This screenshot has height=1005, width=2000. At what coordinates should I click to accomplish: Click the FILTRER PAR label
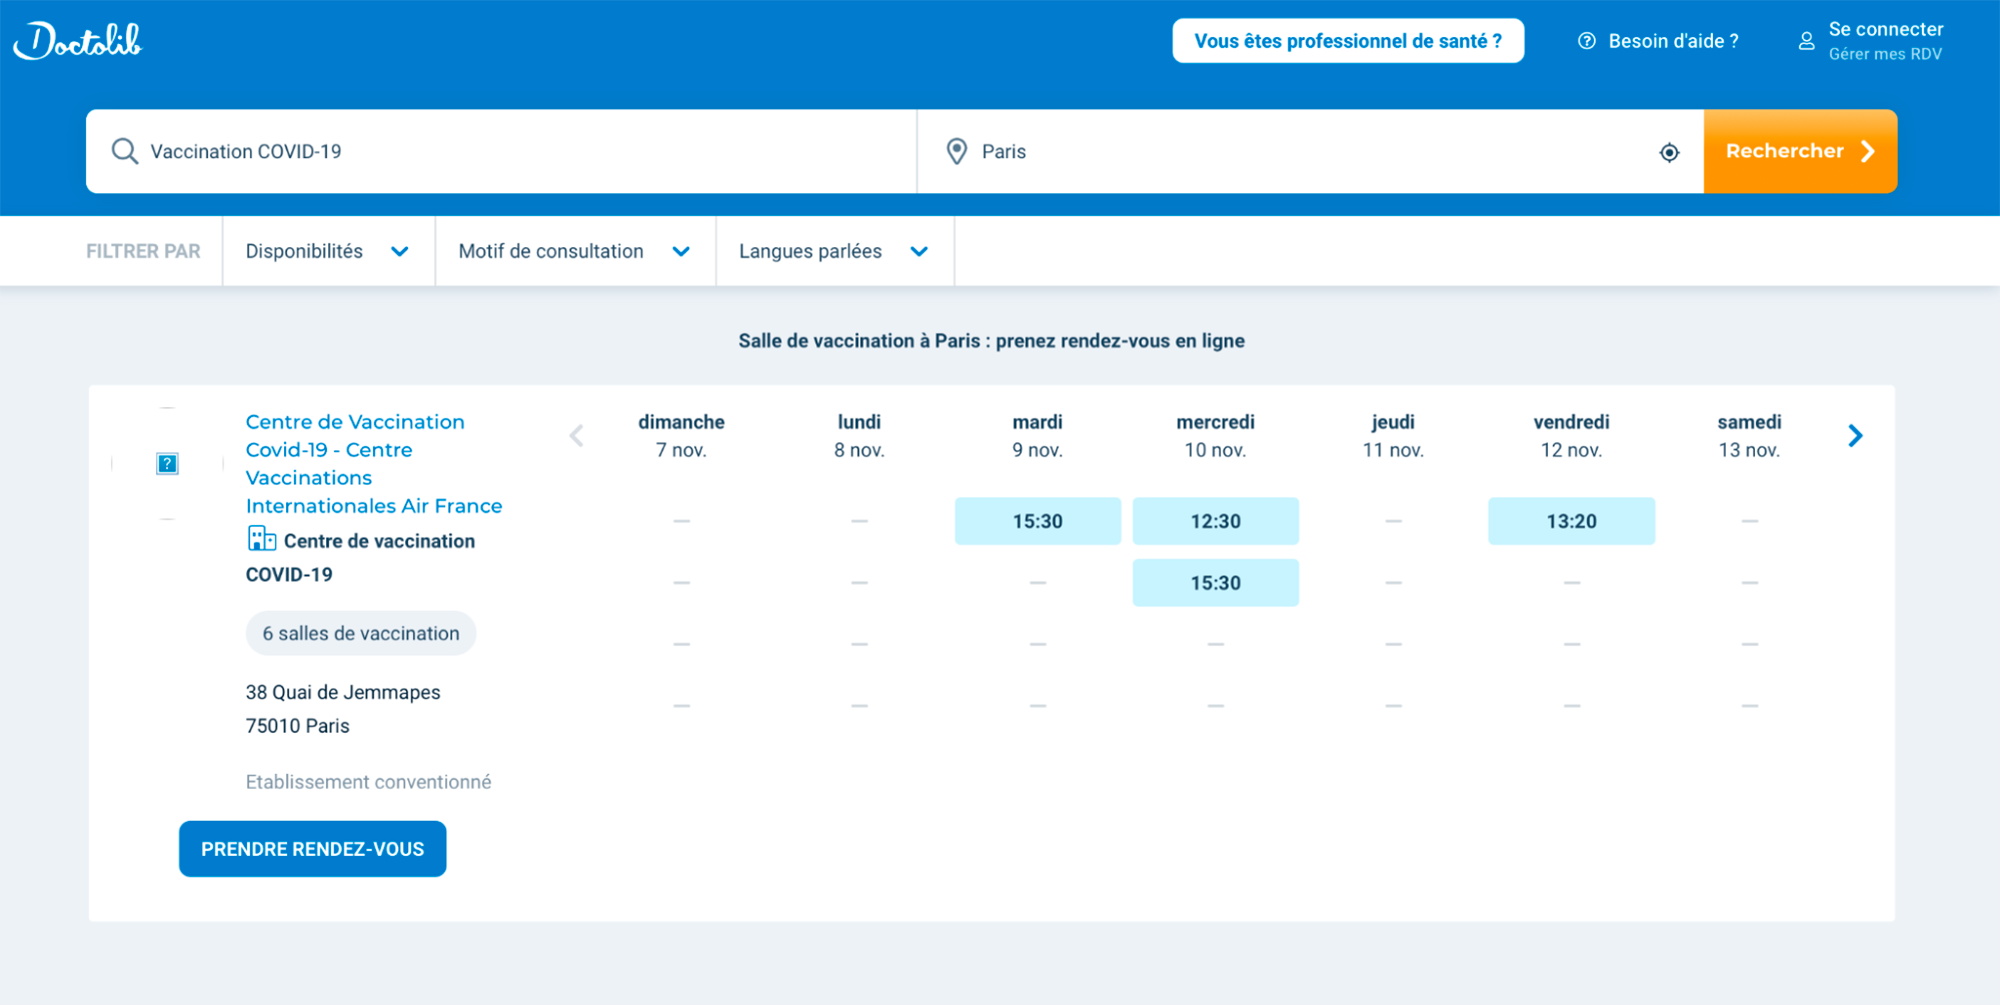coord(143,251)
